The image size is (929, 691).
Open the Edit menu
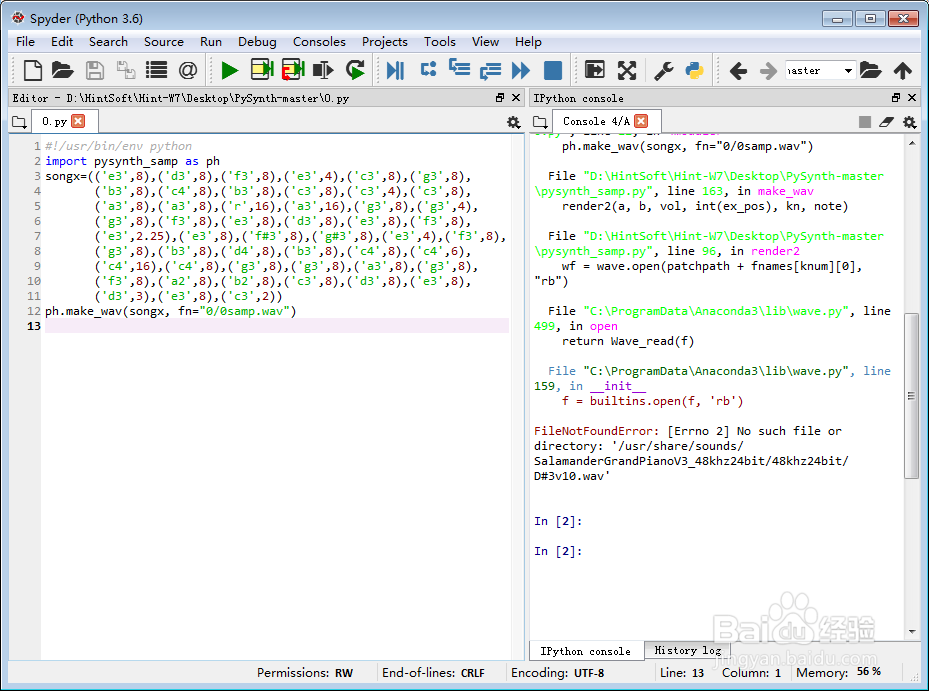62,41
